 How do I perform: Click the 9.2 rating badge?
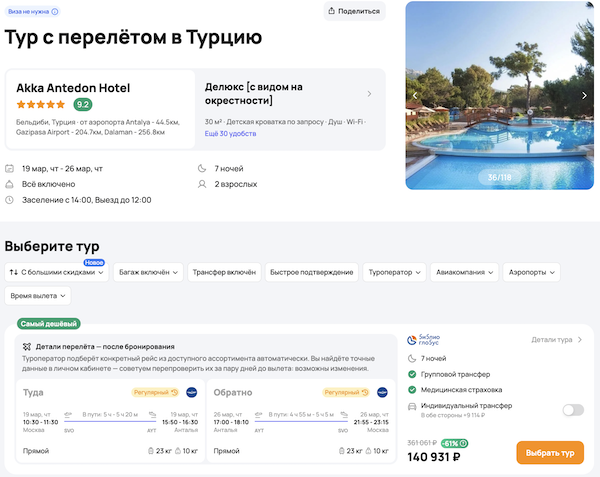coord(83,105)
